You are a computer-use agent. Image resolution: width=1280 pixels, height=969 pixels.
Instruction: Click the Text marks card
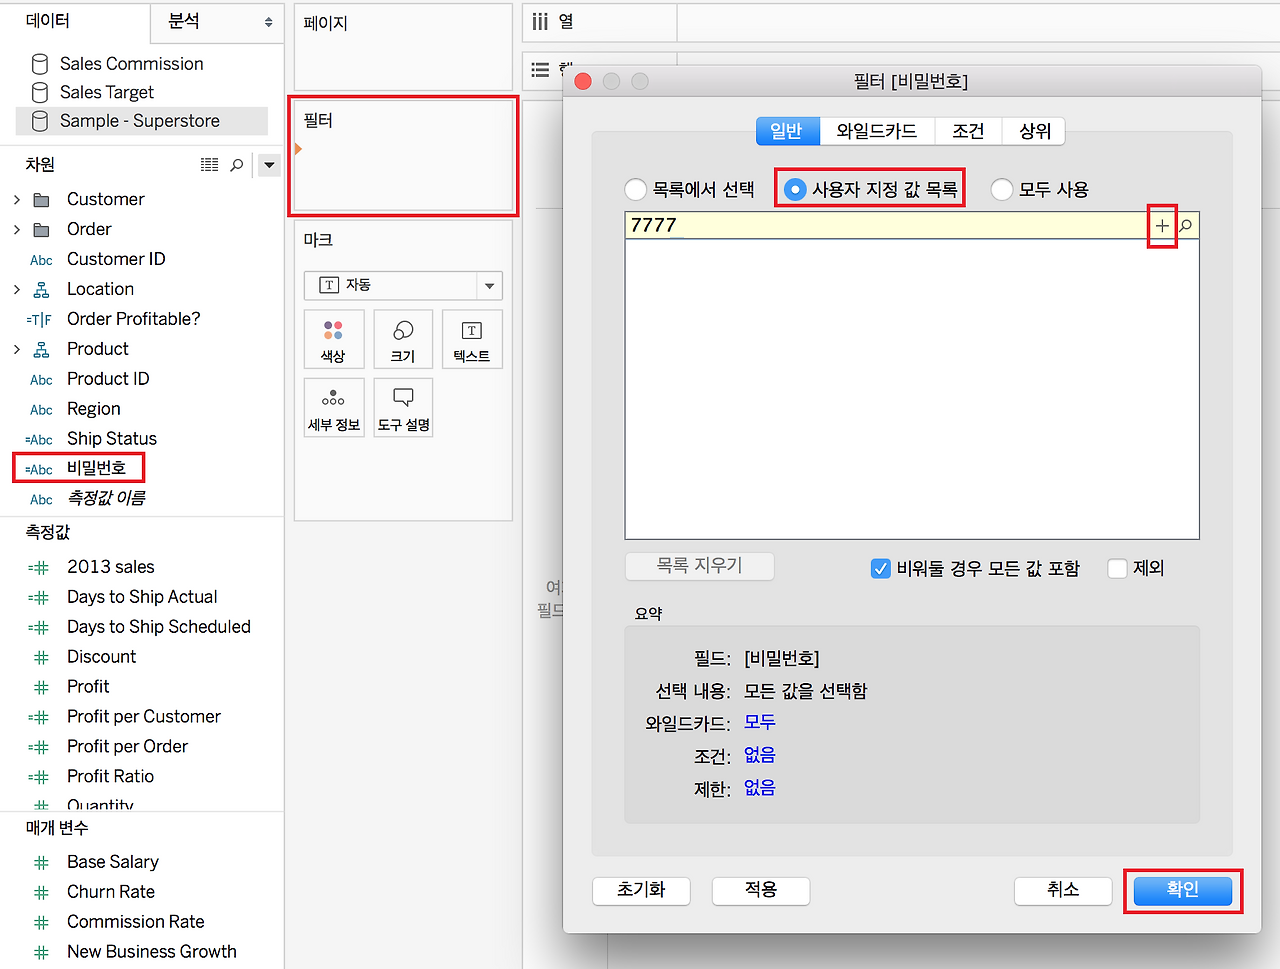472,339
